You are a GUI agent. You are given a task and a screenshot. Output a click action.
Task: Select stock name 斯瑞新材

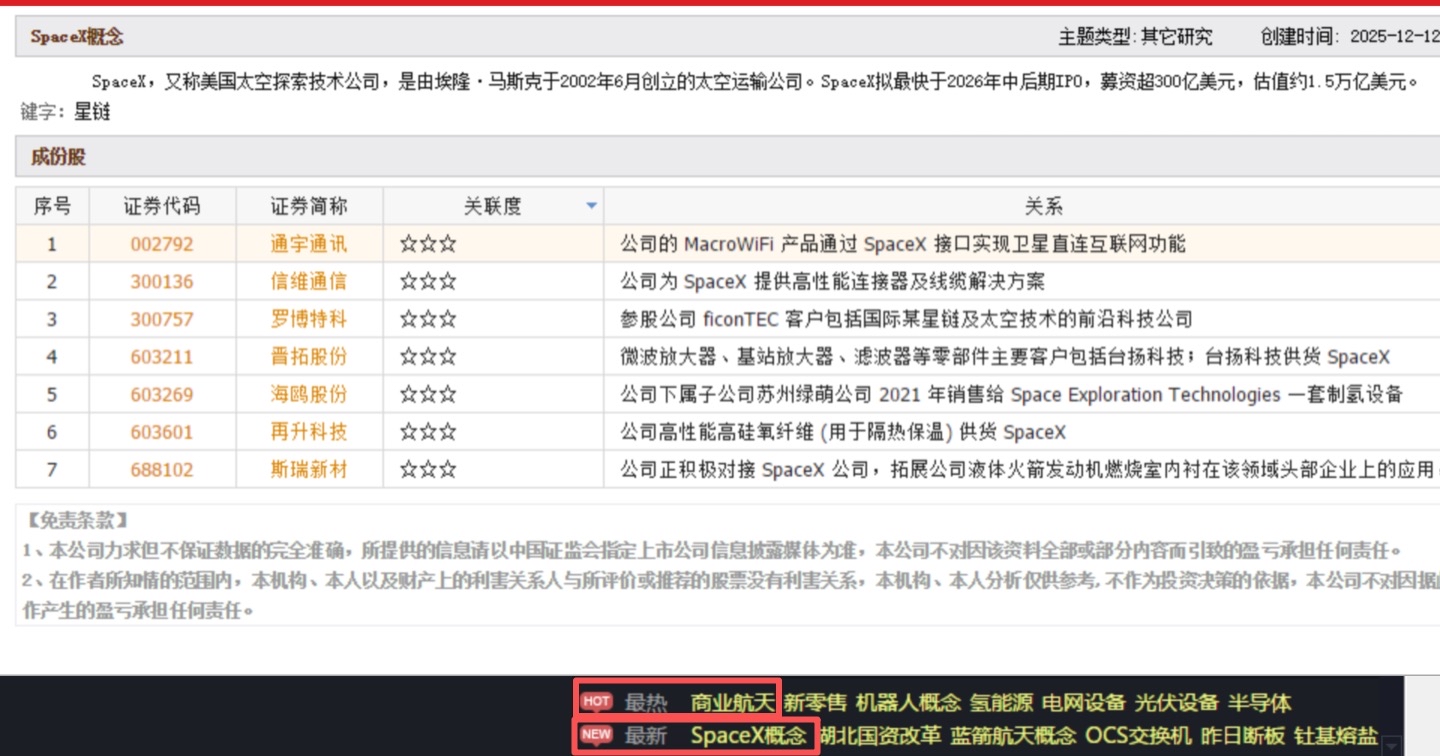point(309,470)
